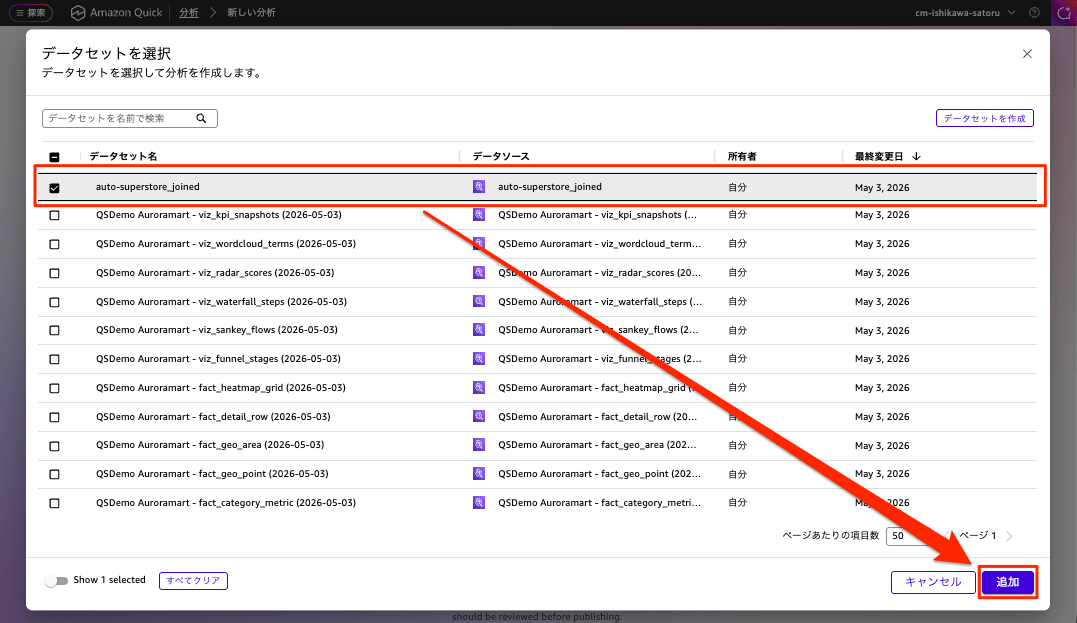Click データセットを作成 button
The height and width of the screenshot is (623, 1077).
[984, 118]
